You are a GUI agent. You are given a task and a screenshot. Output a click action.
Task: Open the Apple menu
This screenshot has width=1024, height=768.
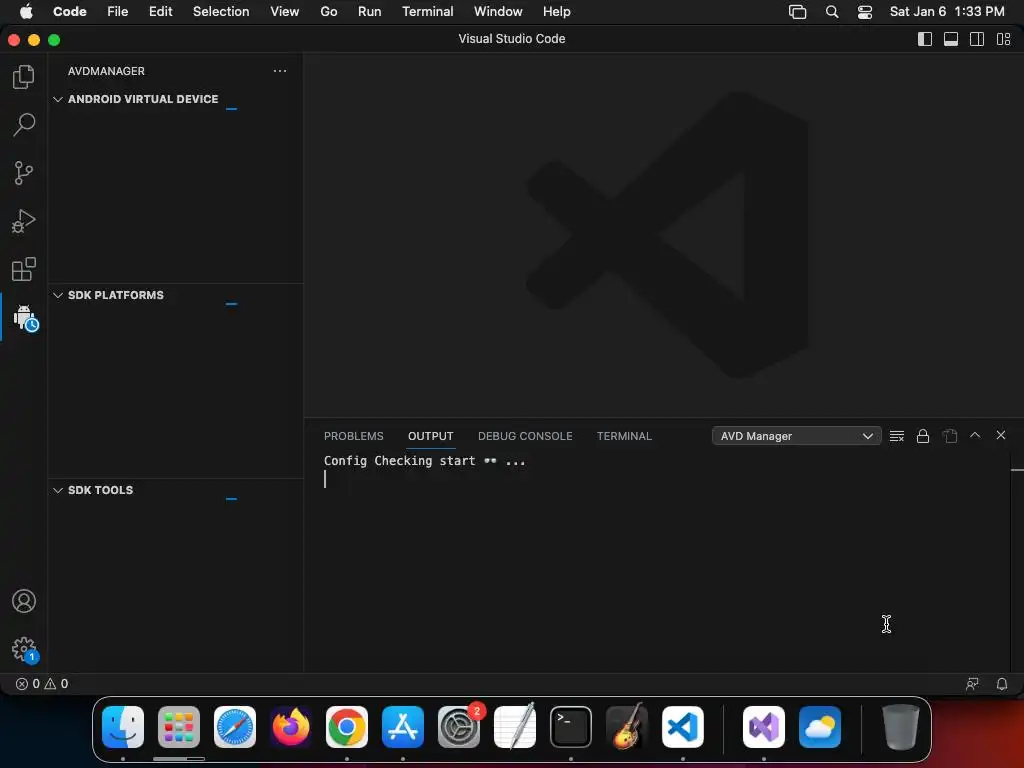pos(26,11)
